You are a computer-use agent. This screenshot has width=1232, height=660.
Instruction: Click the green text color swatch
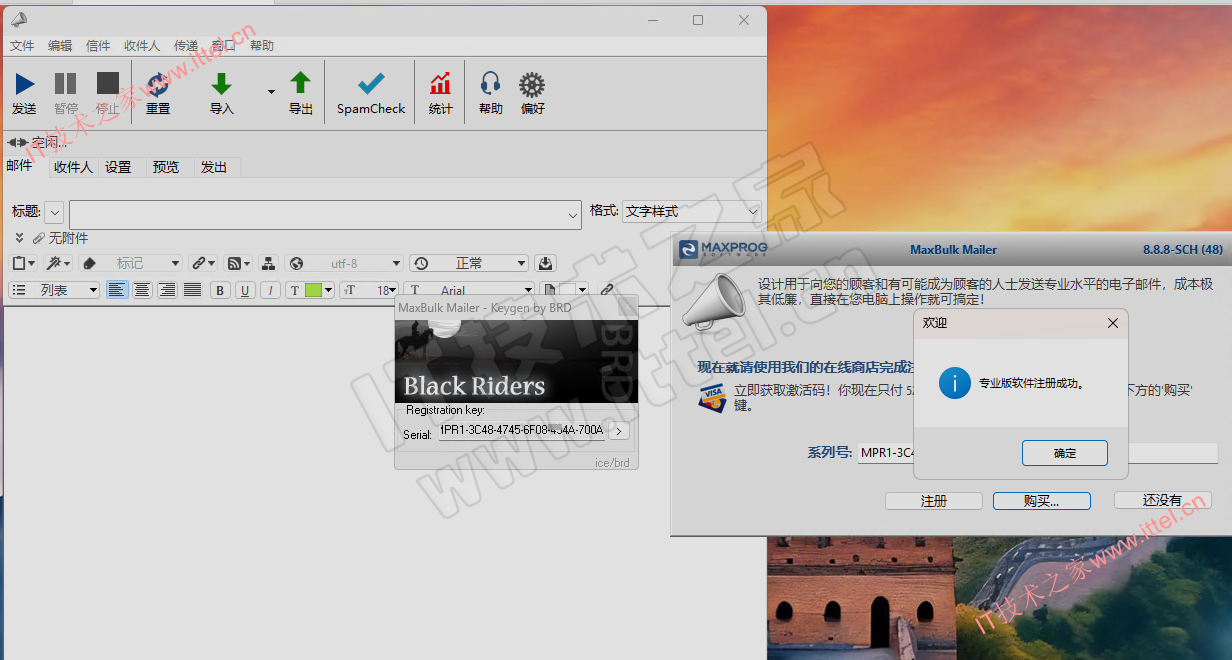(313, 290)
